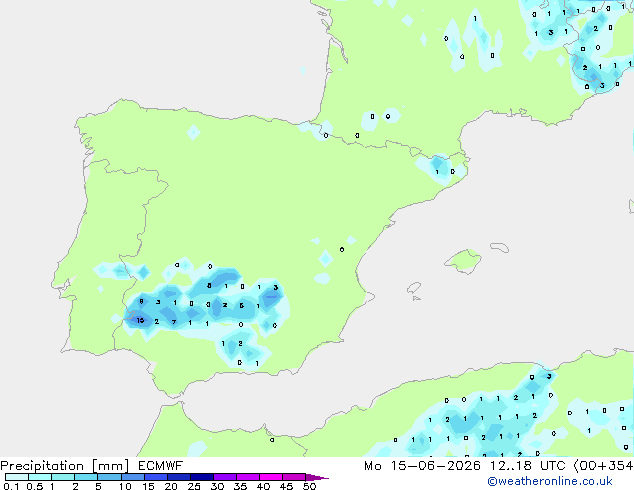634x490 pixels.
Task: Click the legend label '10'
Action: tap(125, 486)
